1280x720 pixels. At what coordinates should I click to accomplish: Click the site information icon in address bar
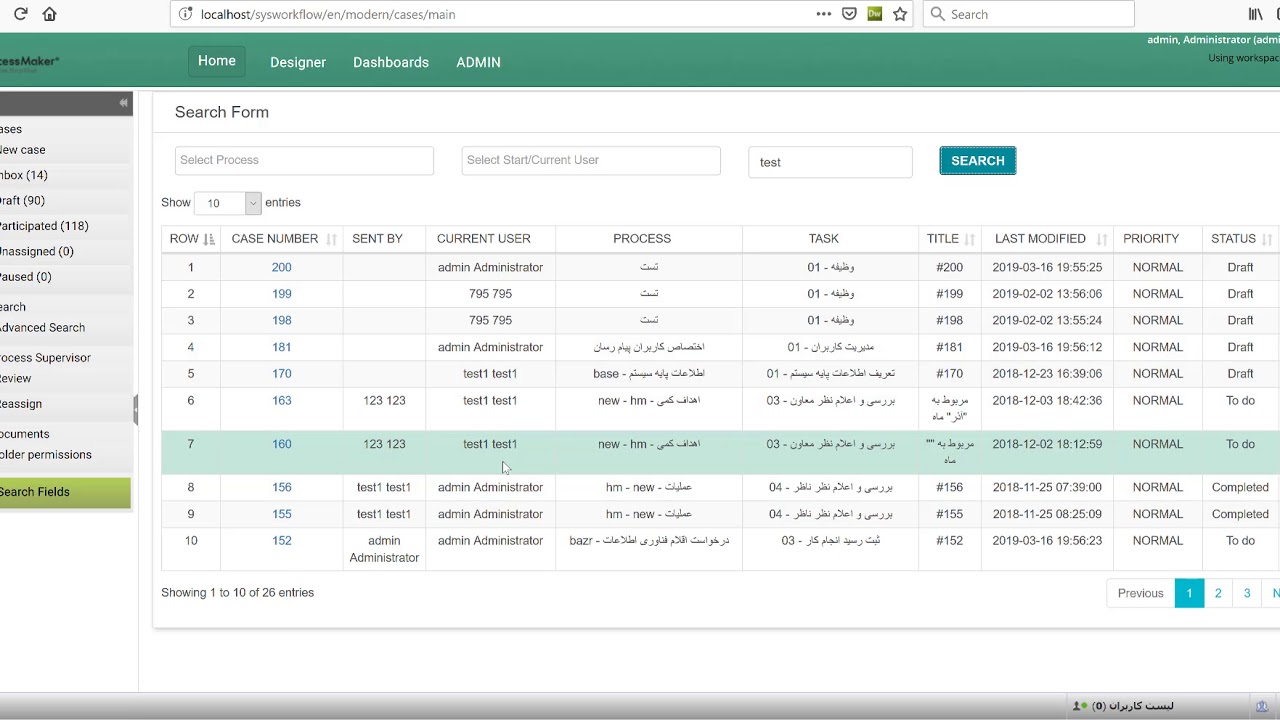coord(185,14)
